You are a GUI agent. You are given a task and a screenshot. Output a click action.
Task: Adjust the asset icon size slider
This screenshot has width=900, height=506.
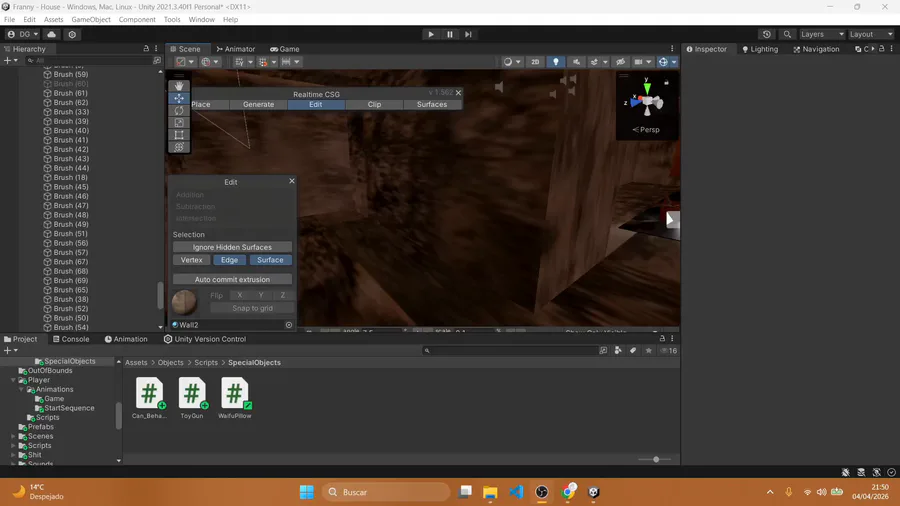pos(656,460)
